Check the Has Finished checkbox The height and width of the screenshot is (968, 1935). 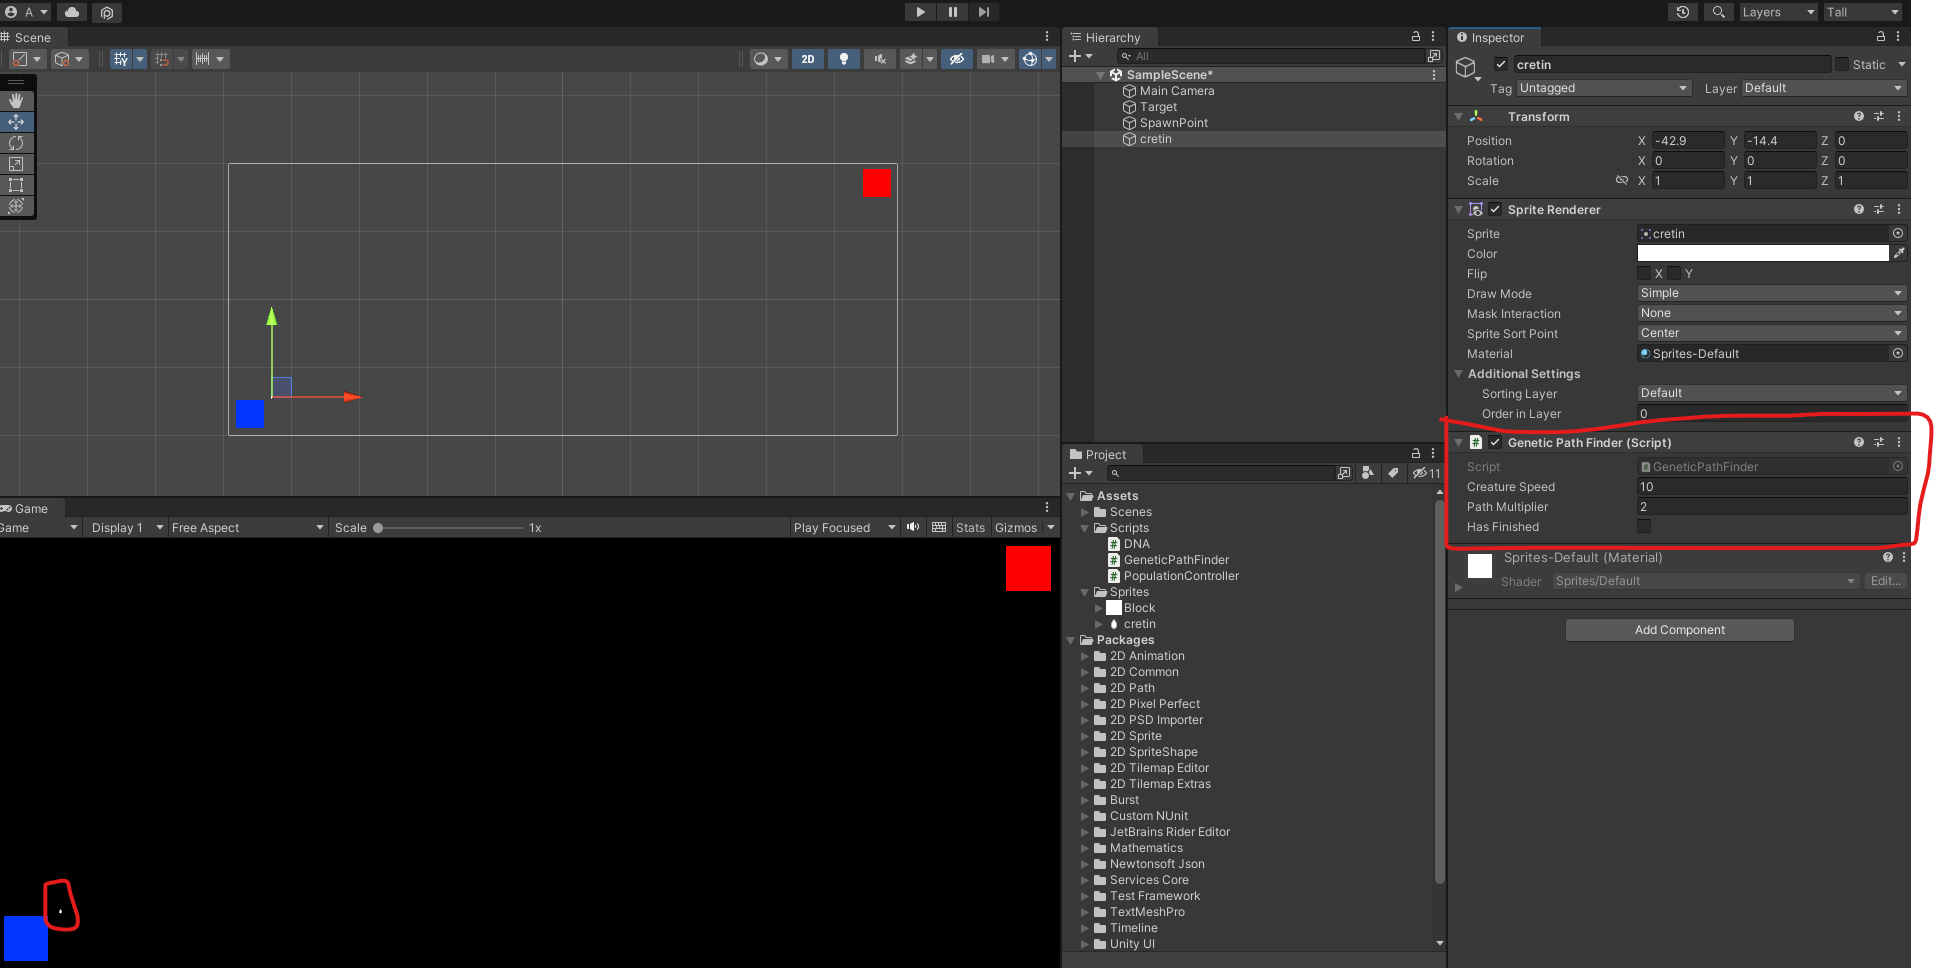click(1644, 527)
